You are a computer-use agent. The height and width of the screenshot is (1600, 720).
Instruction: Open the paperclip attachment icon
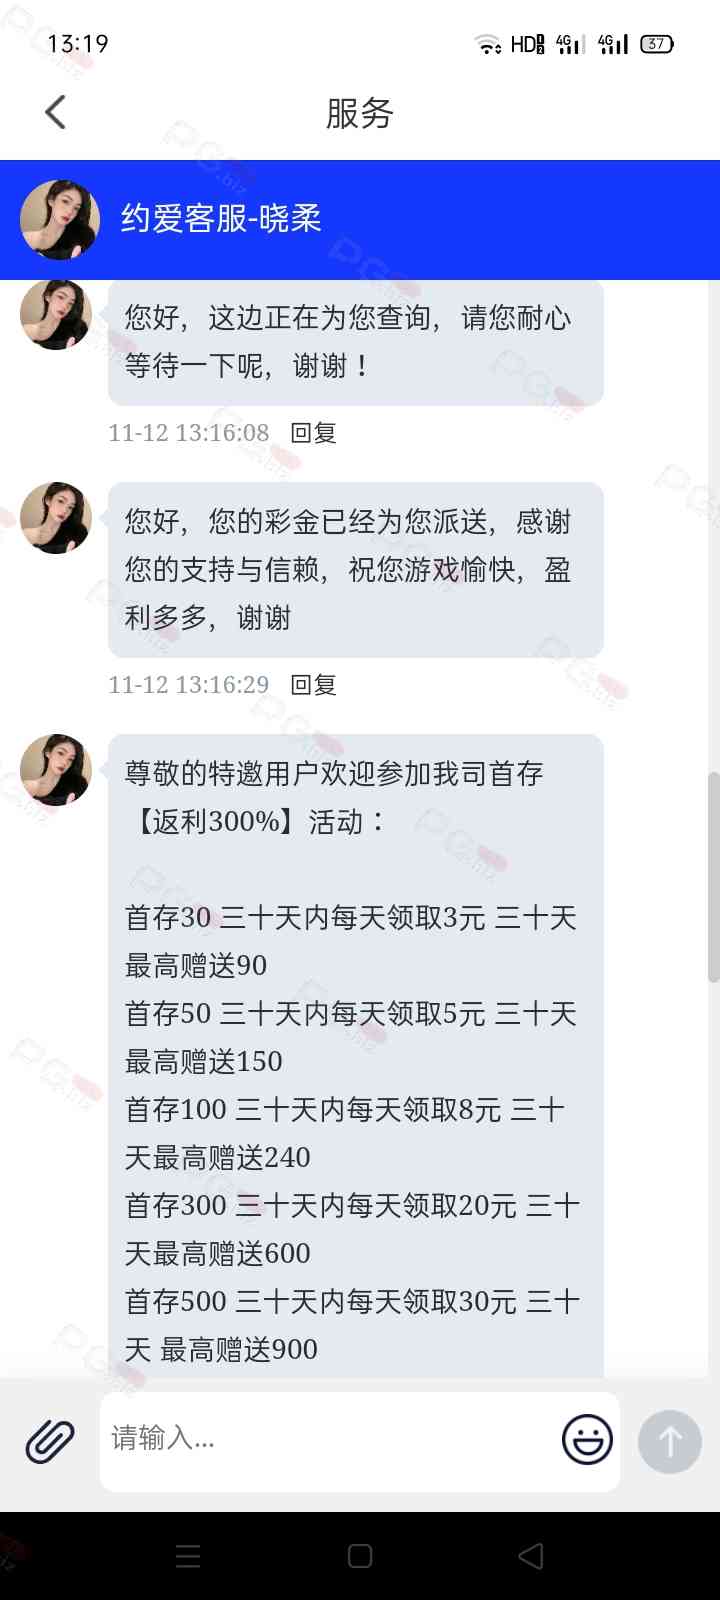(50, 1441)
